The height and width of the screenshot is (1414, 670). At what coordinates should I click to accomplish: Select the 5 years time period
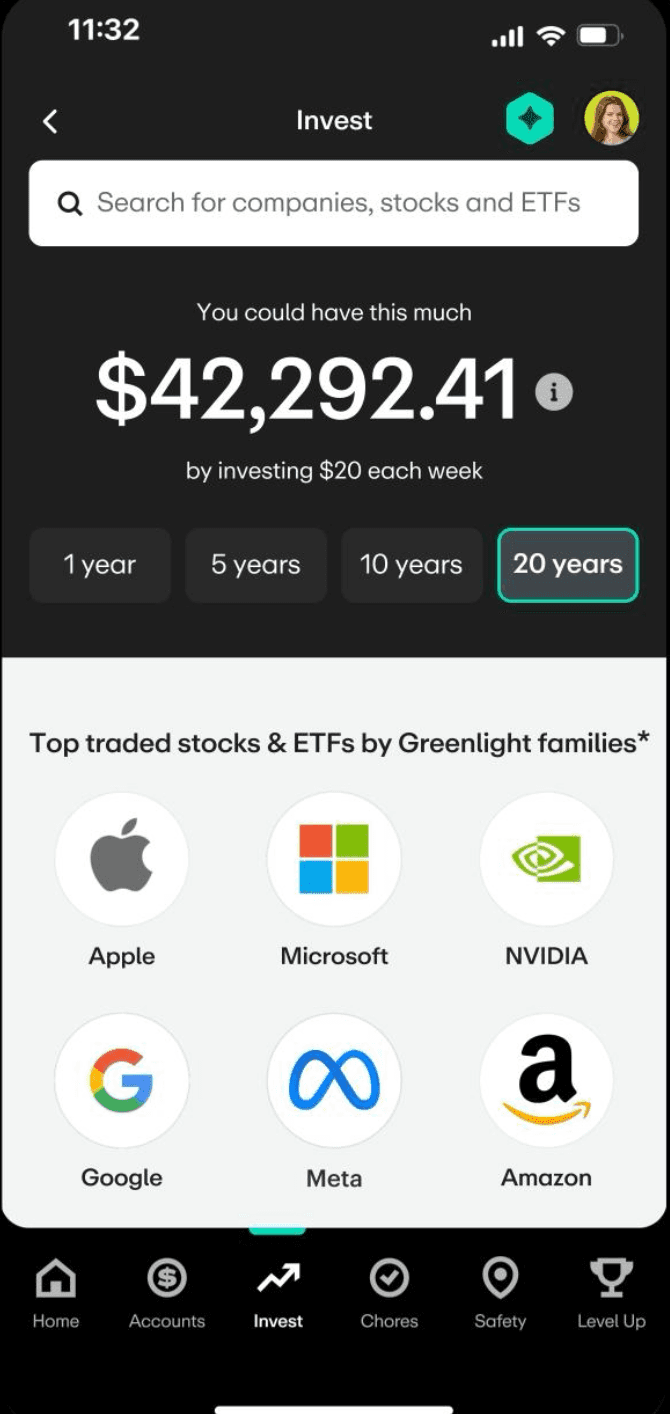click(x=256, y=565)
